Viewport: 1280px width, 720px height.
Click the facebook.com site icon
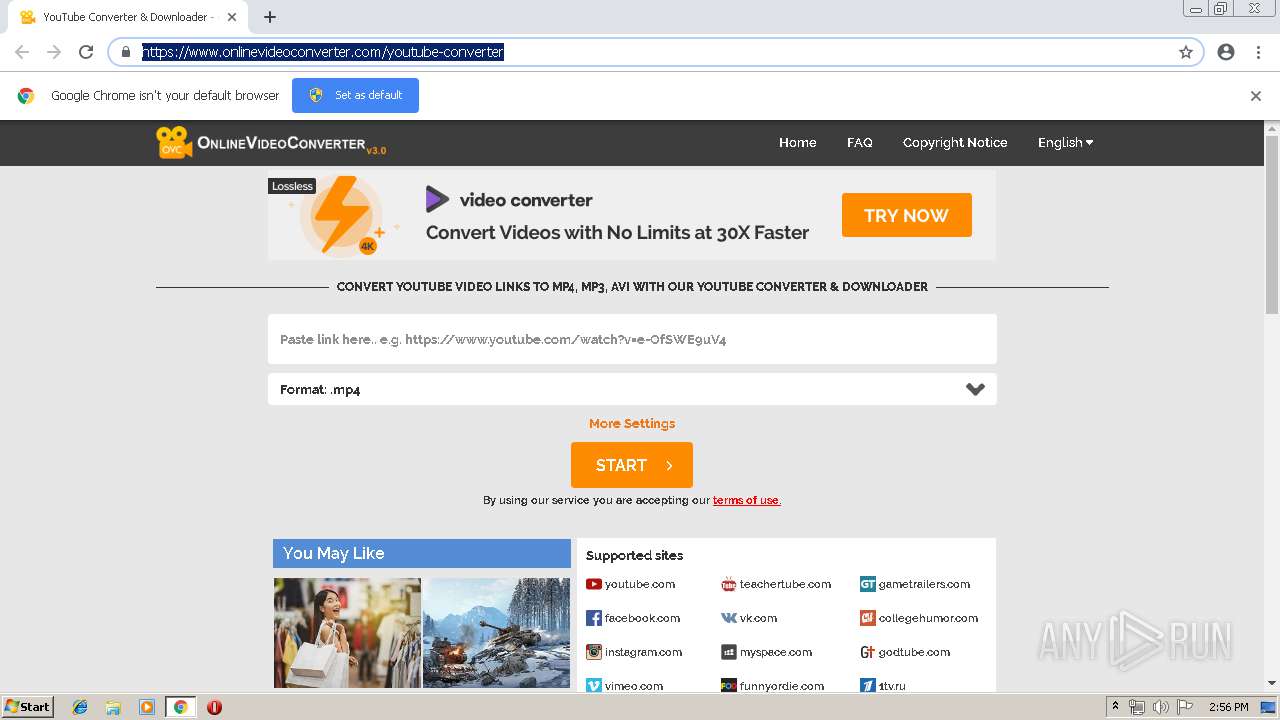(x=594, y=618)
